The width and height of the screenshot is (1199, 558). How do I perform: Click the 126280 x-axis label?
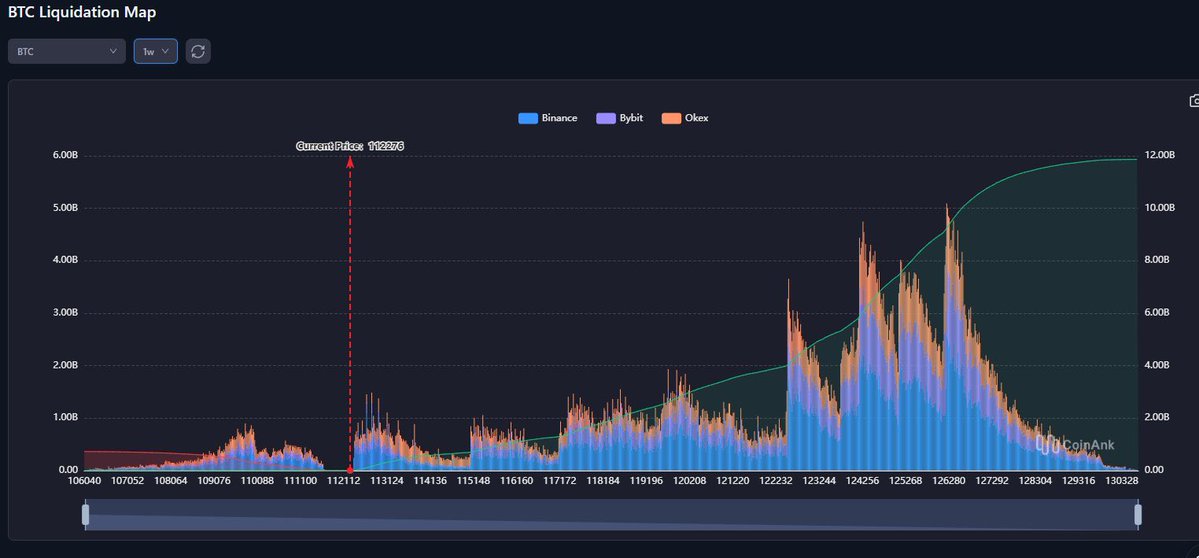[x=948, y=481]
